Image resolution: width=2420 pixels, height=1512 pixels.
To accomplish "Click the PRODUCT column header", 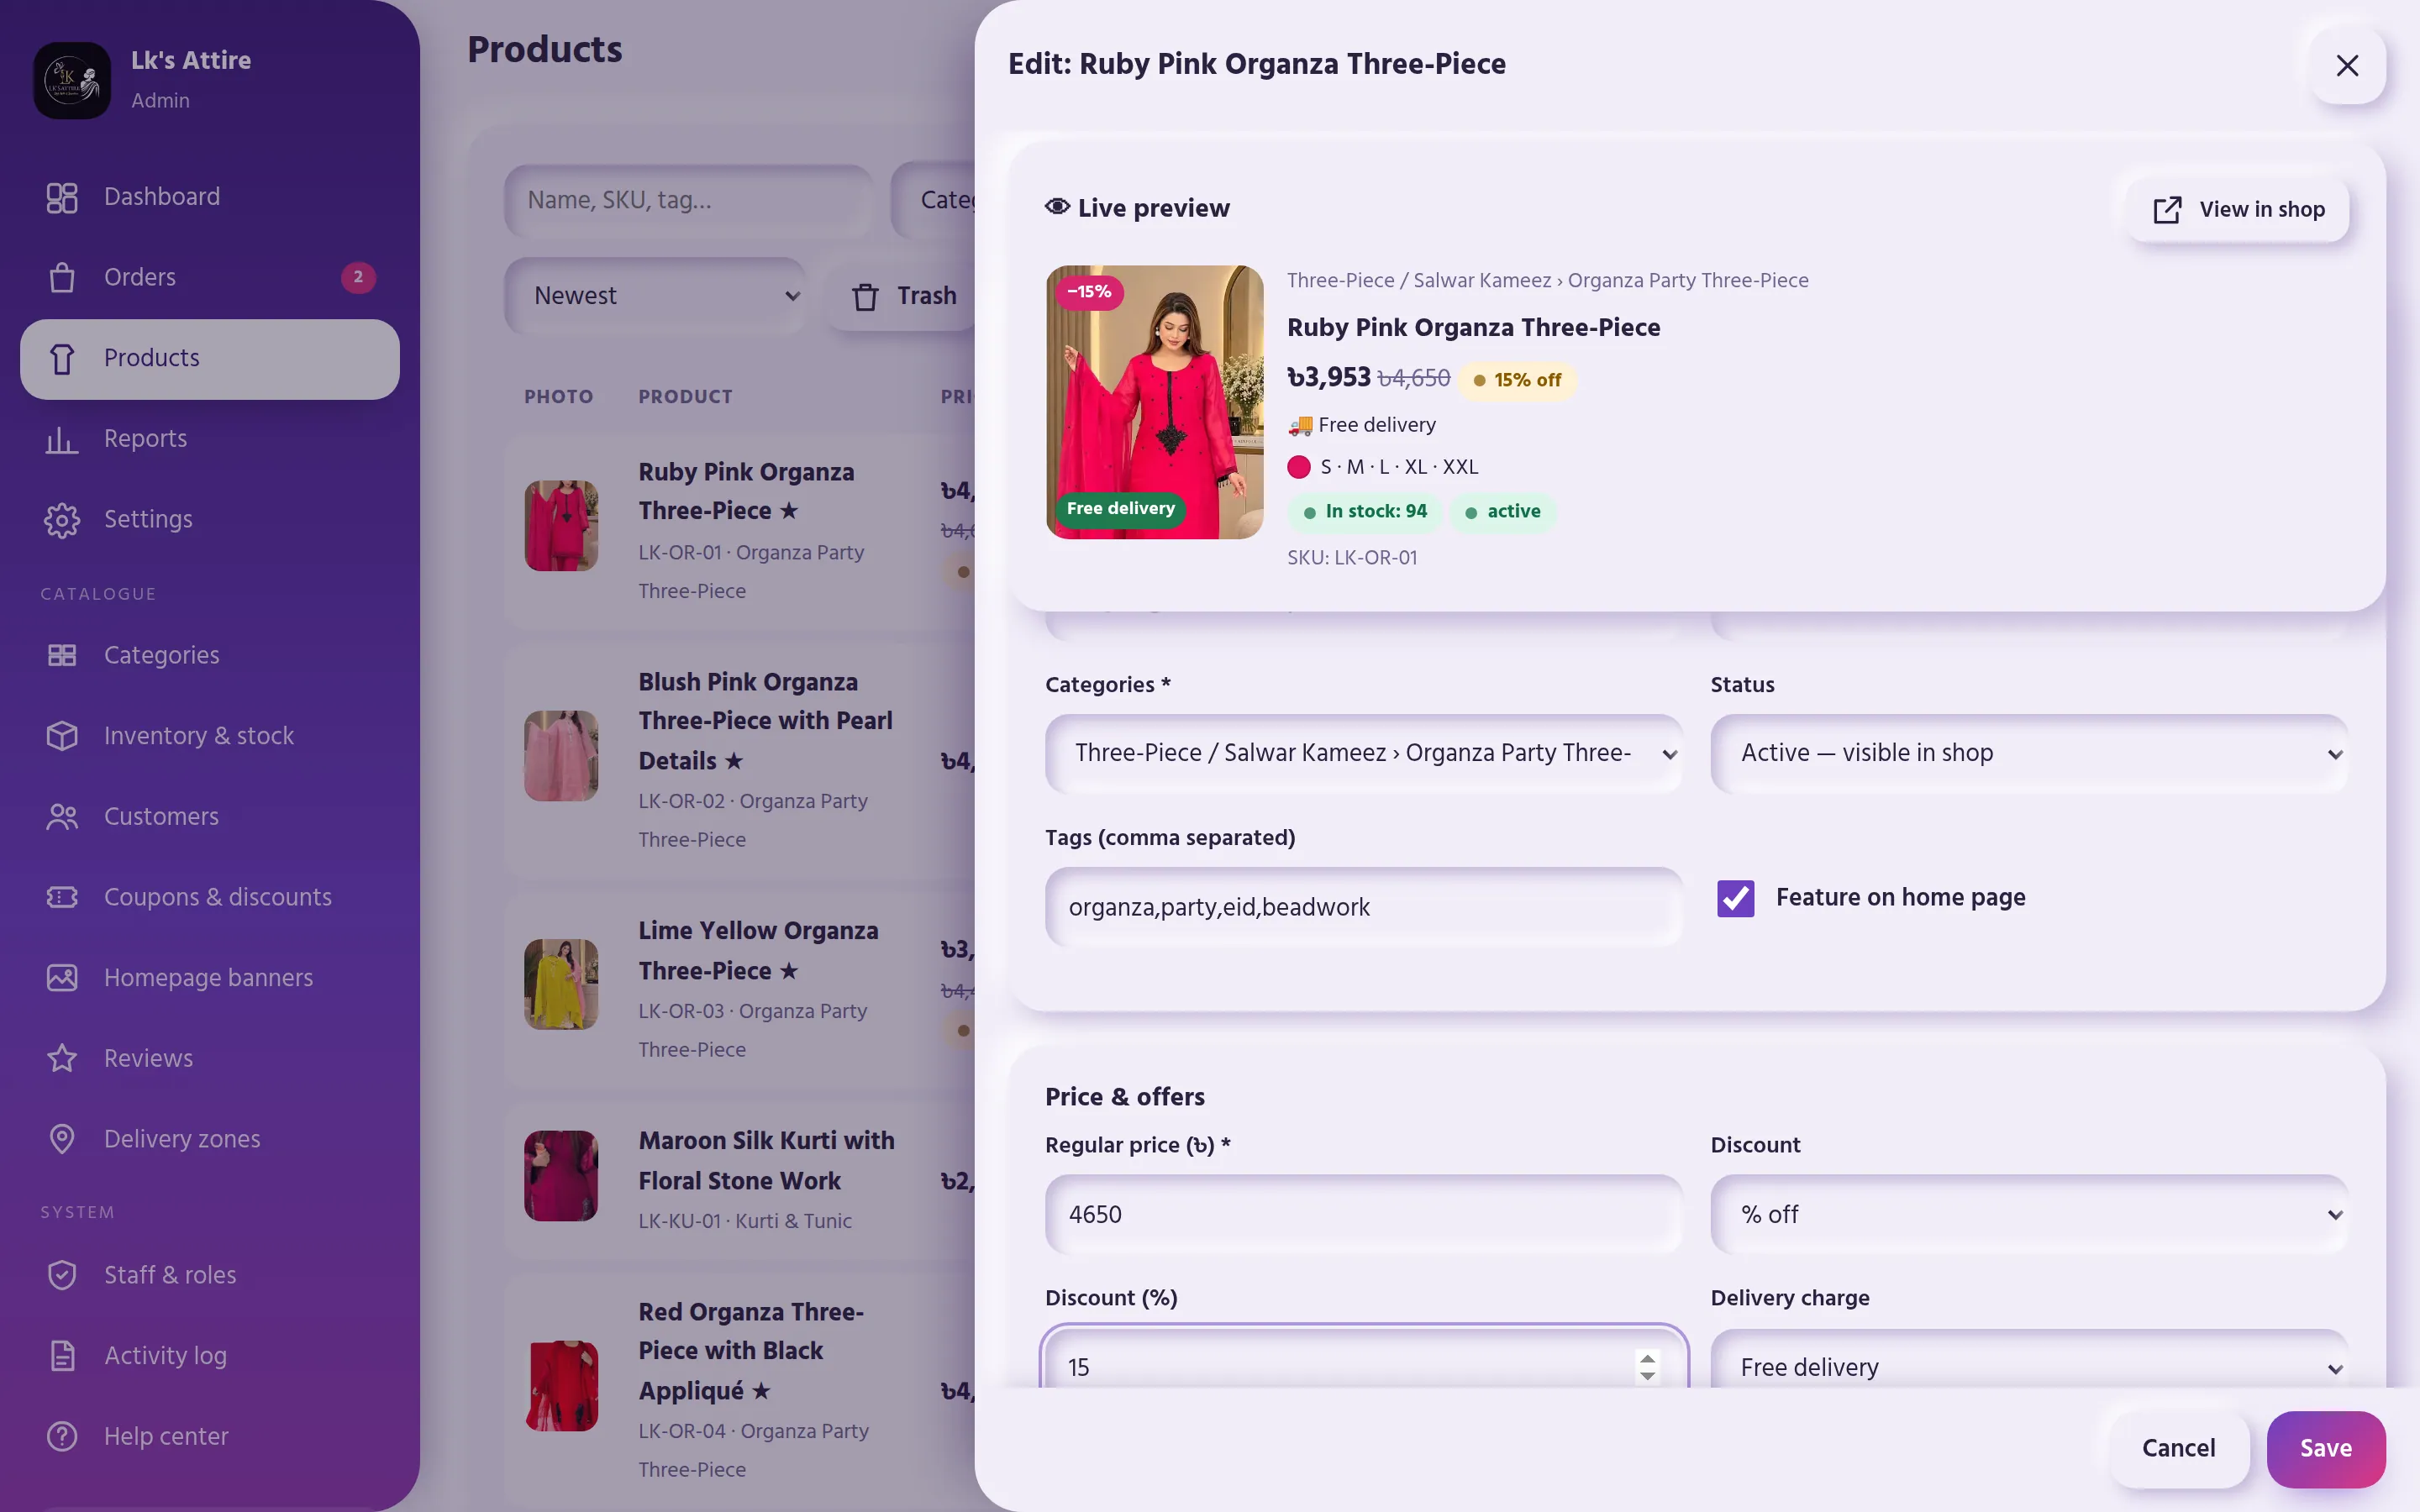I will pyautogui.click(x=686, y=397).
